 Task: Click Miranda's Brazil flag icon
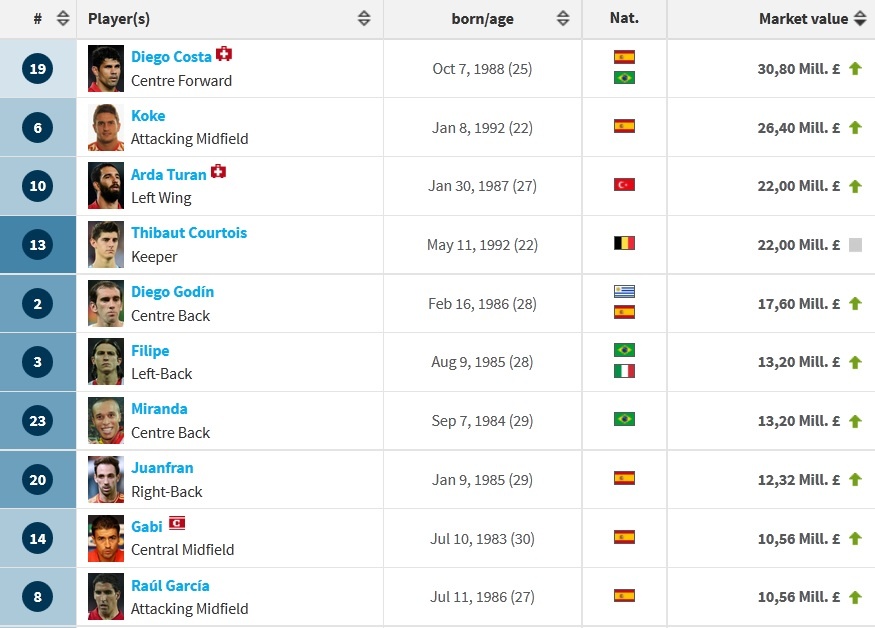[x=624, y=419]
